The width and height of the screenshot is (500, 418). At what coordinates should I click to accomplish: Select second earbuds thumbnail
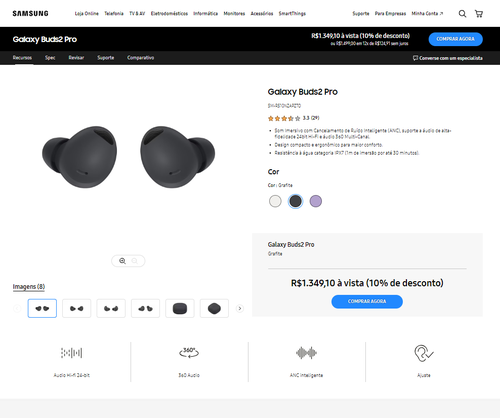(x=77, y=308)
